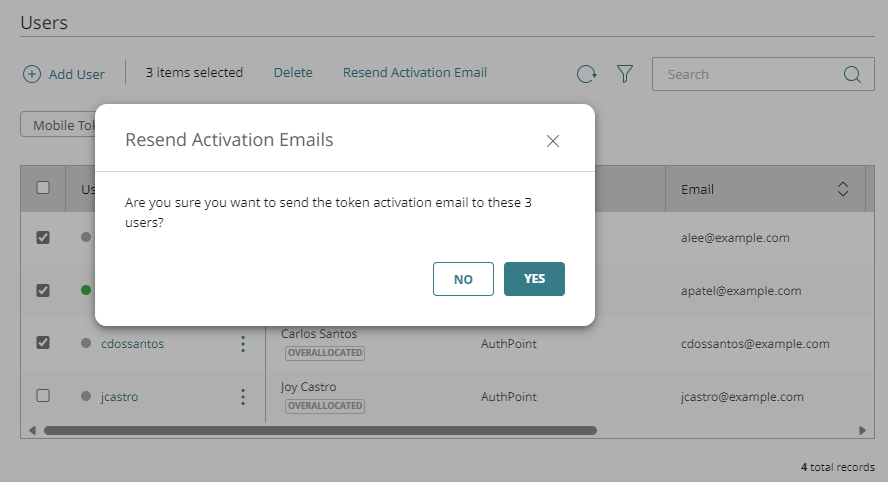Click Resend Activation Email in toolbar

tap(415, 73)
